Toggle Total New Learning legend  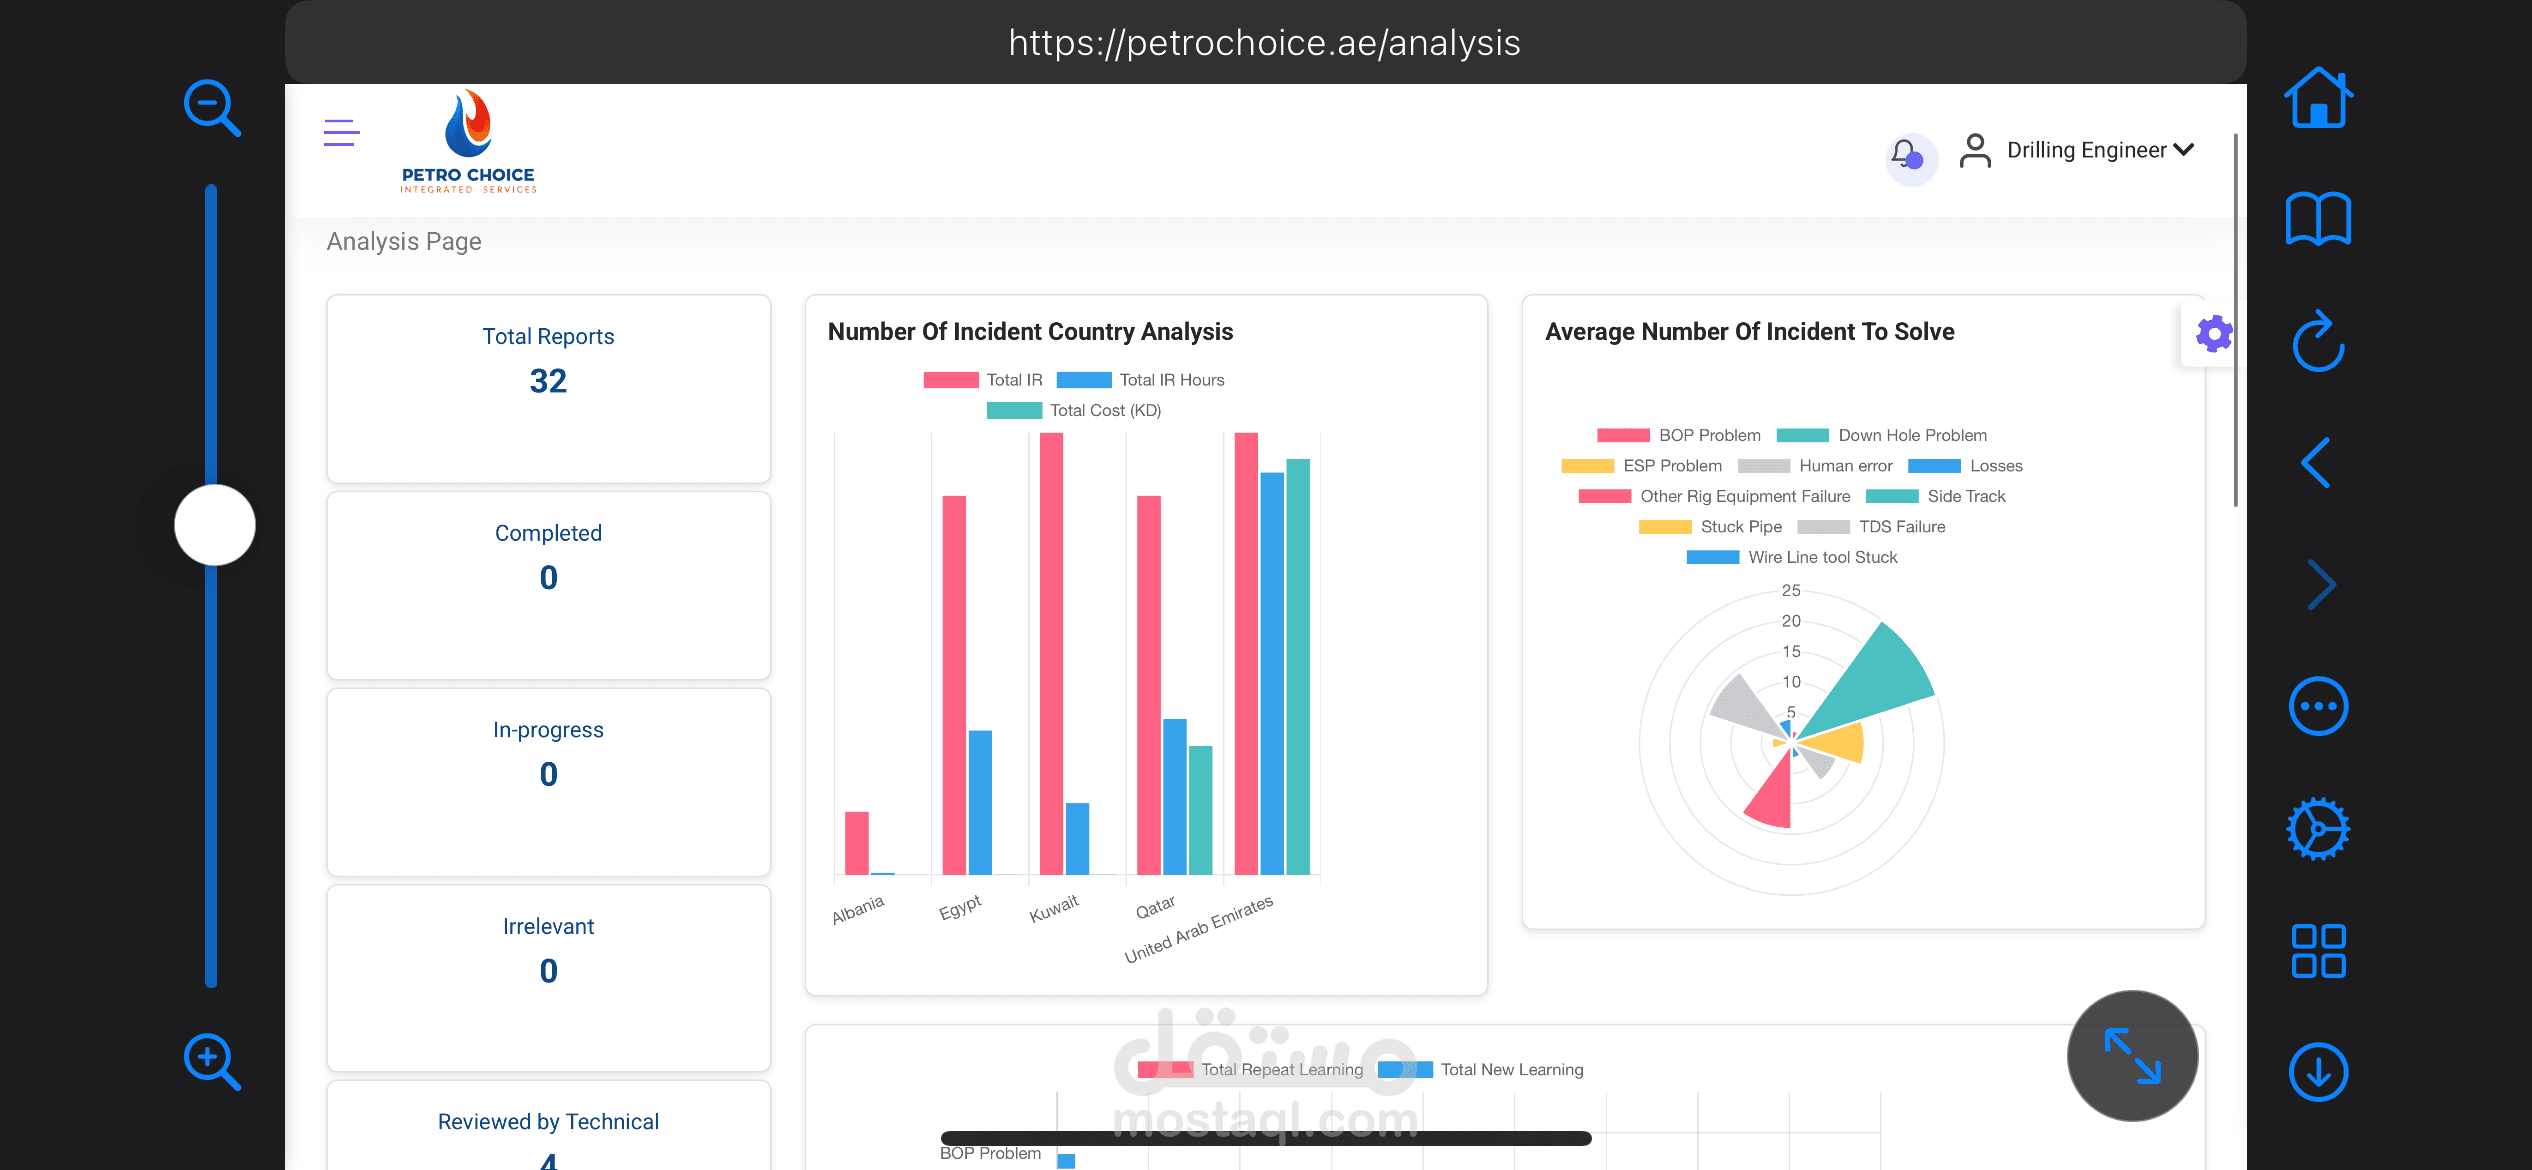click(x=1481, y=1069)
